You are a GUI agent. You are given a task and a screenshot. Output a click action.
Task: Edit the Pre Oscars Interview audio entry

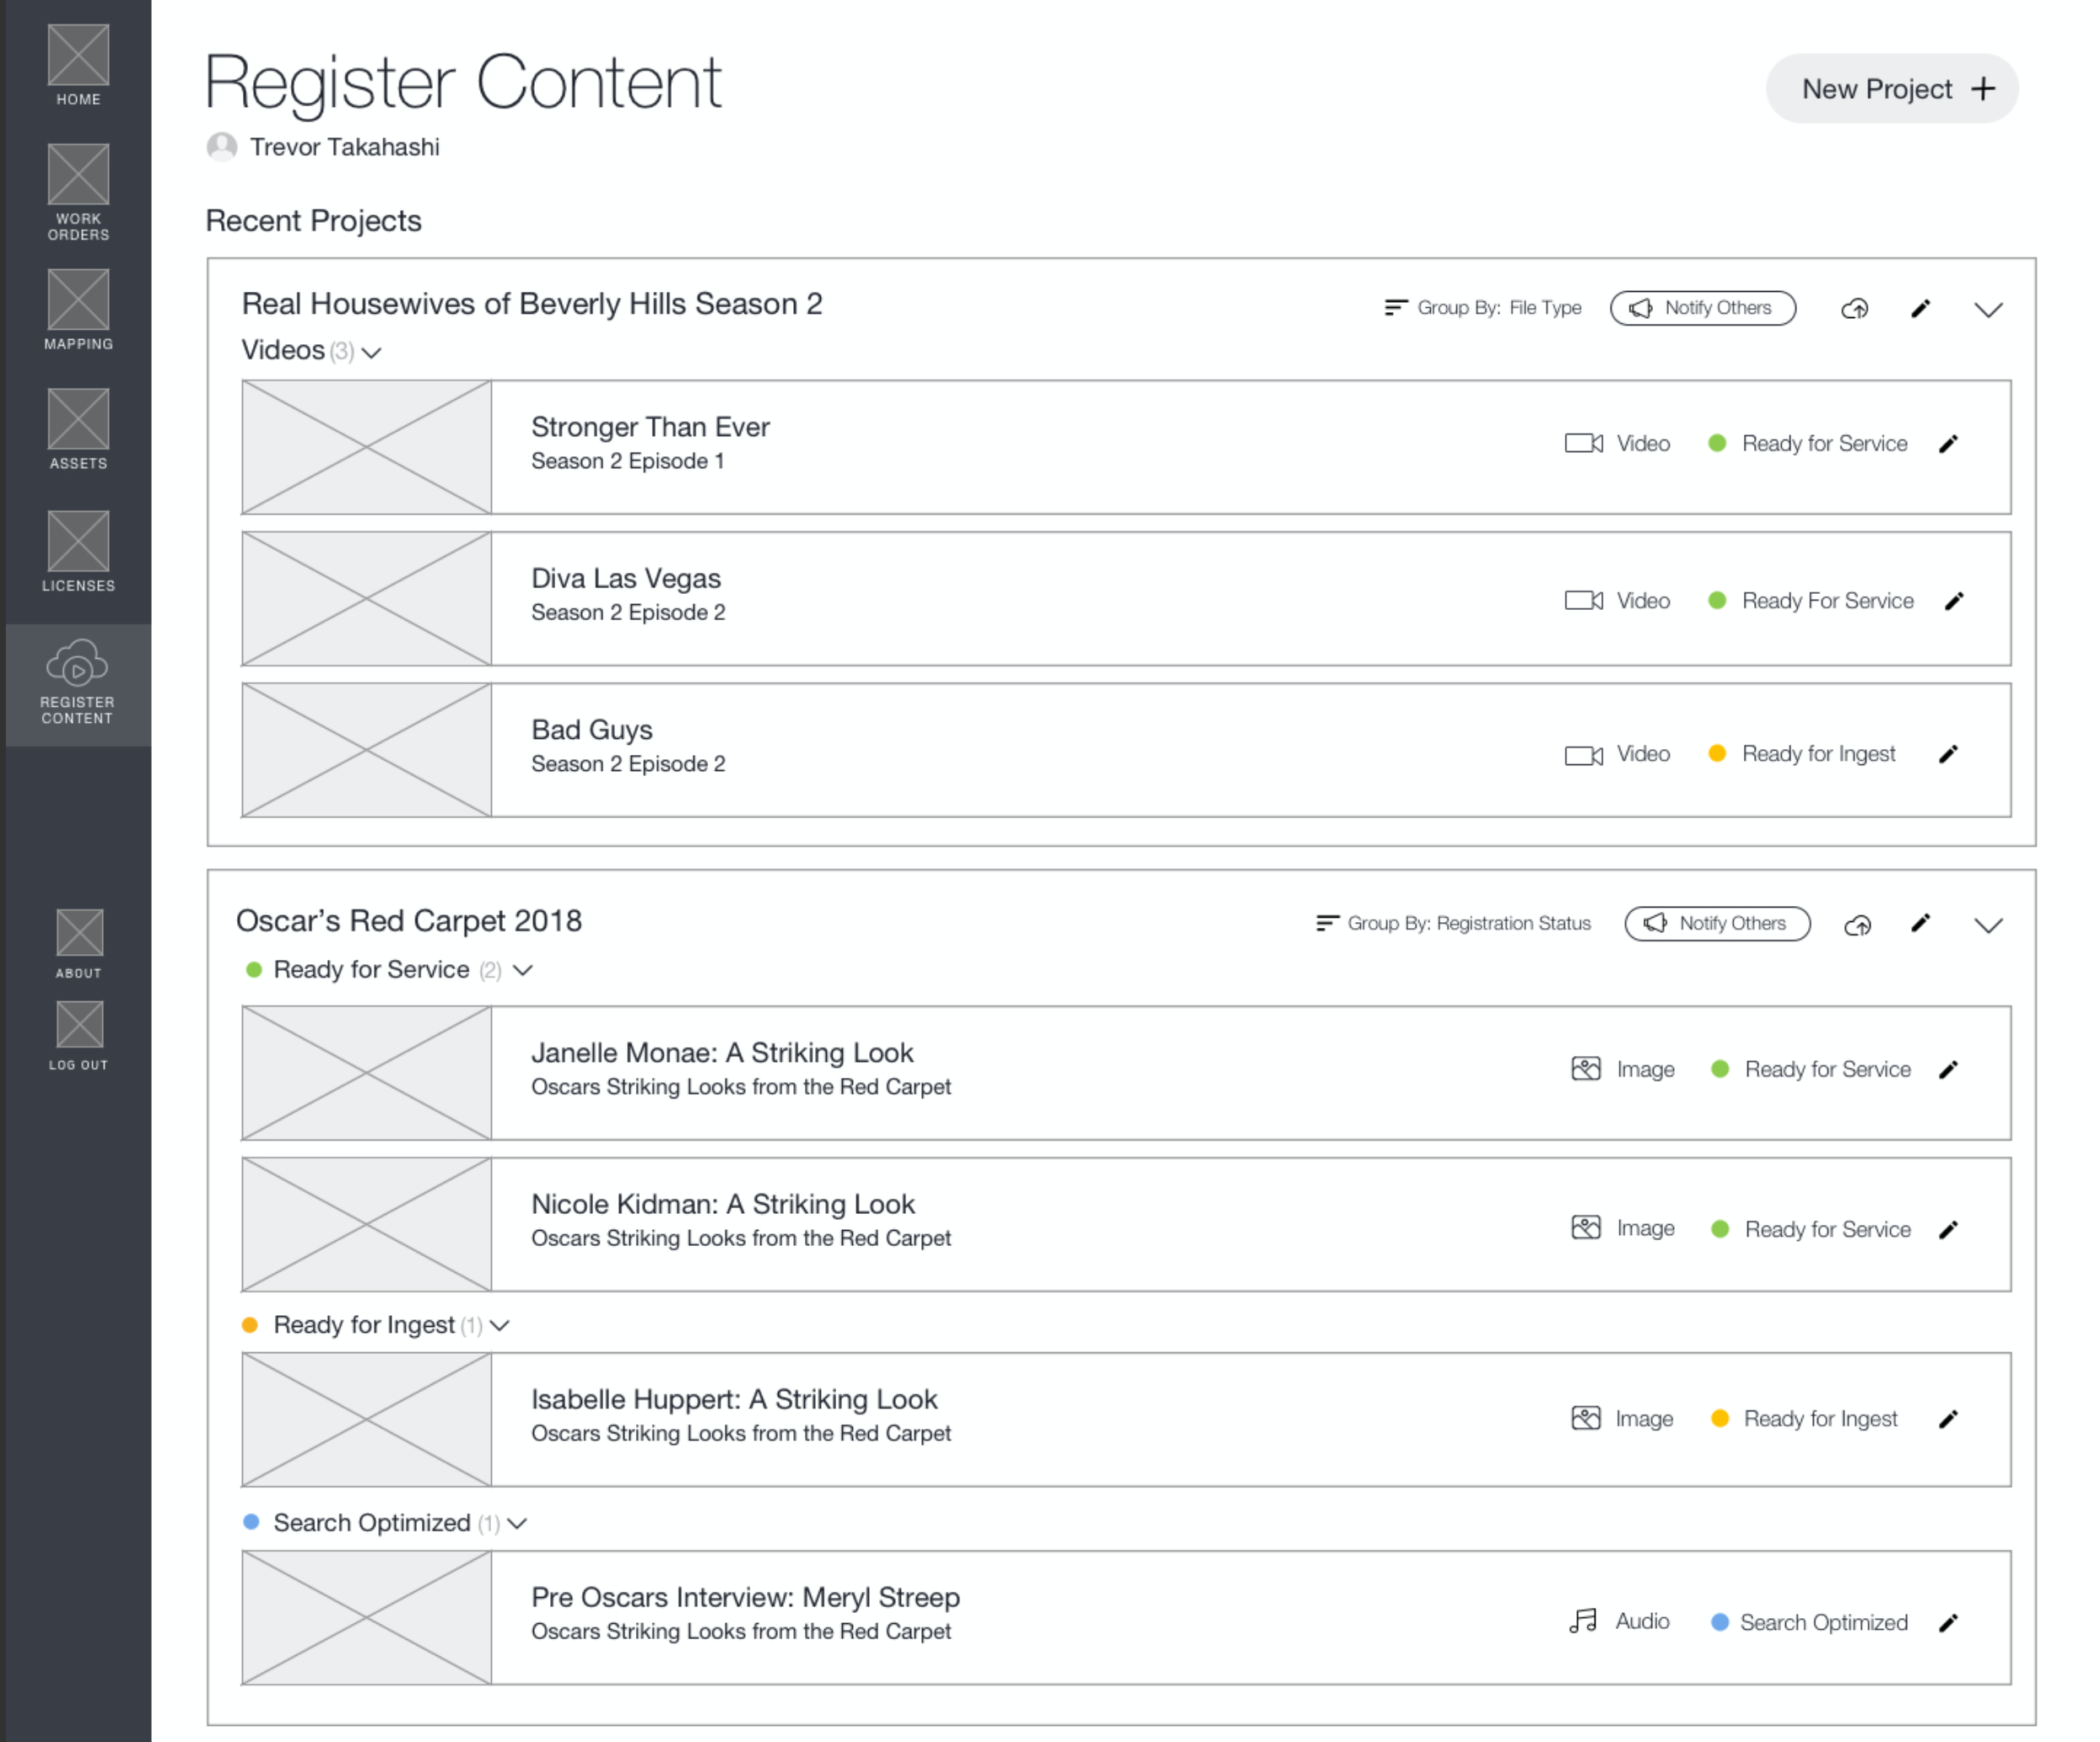coord(1948,1623)
